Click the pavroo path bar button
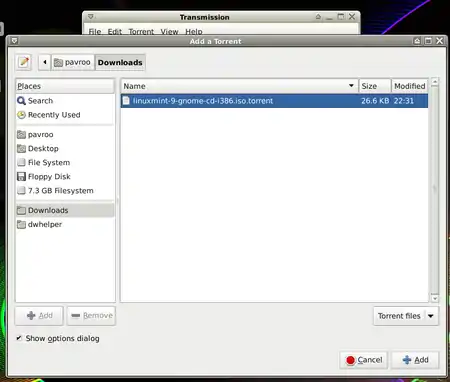450x382 pixels. tap(72, 62)
